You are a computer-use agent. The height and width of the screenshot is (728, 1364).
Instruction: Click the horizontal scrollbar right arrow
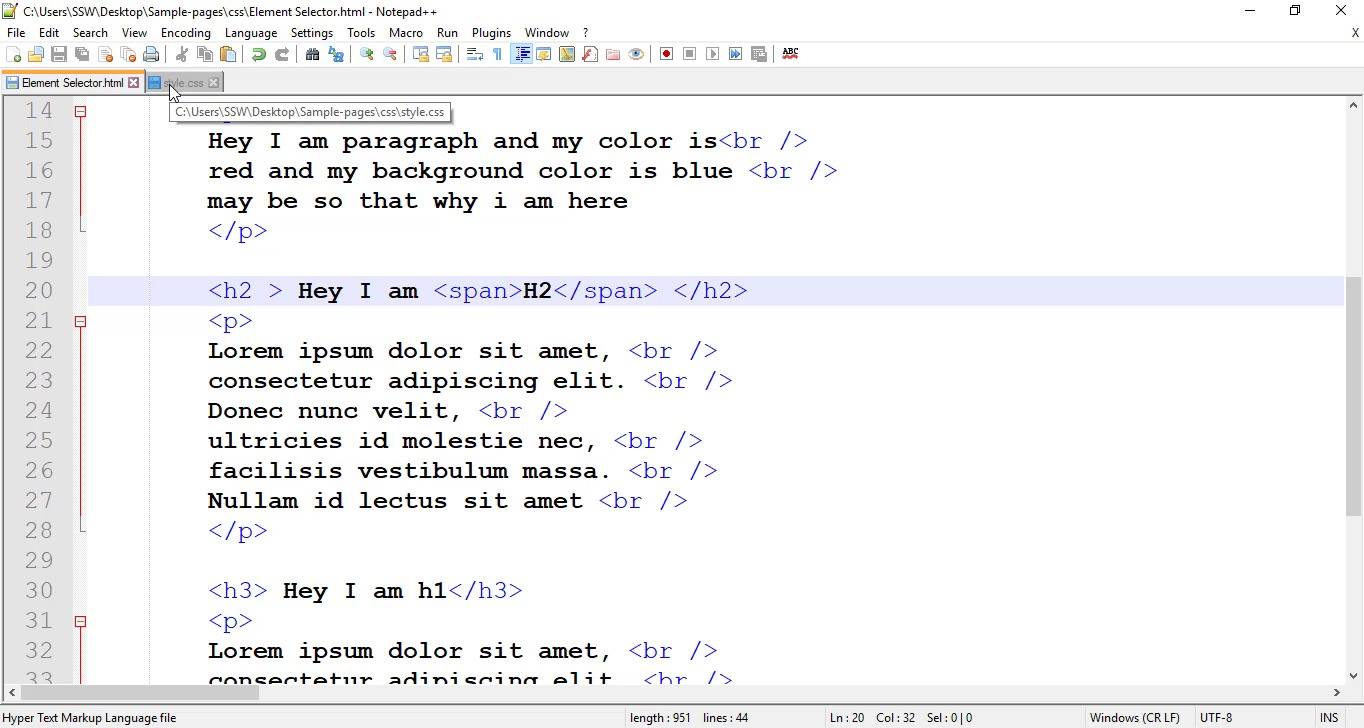(x=1336, y=692)
